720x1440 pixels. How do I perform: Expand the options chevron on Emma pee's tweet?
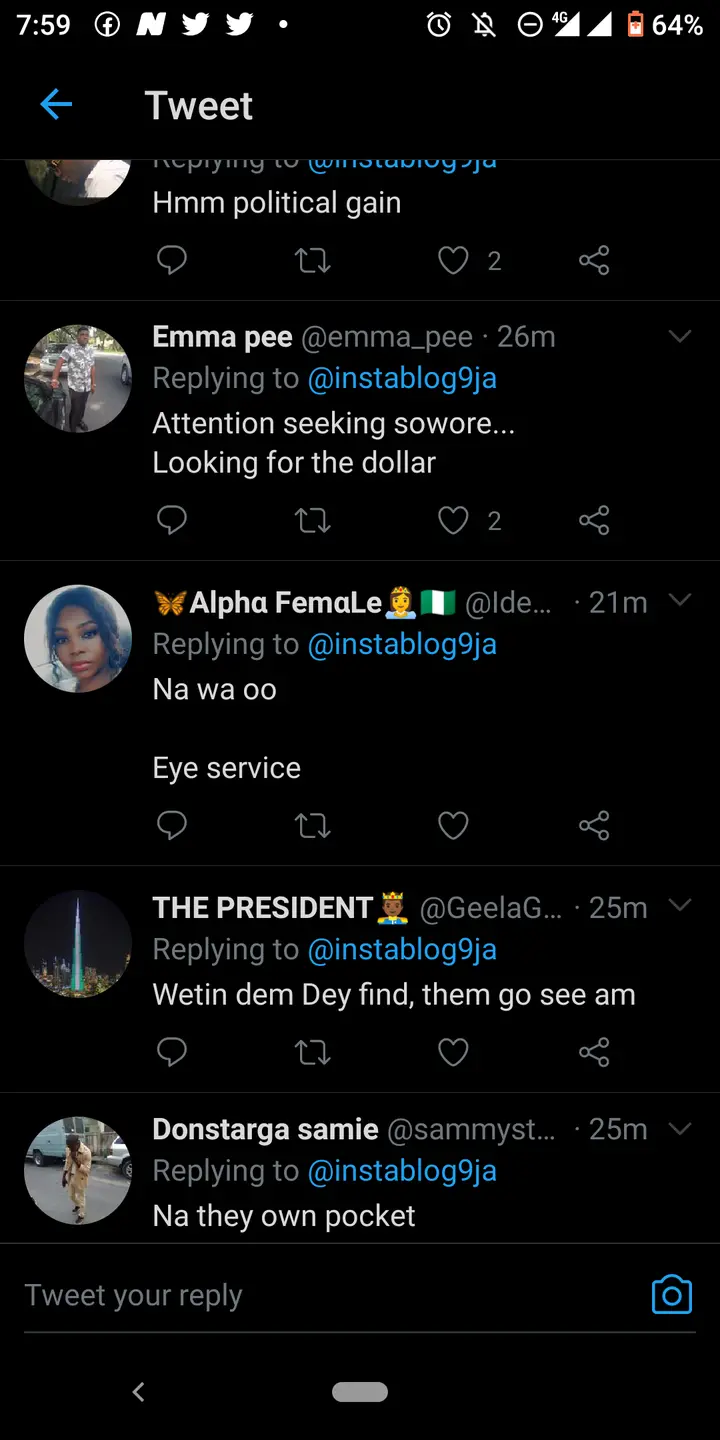[x=680, y=337]
